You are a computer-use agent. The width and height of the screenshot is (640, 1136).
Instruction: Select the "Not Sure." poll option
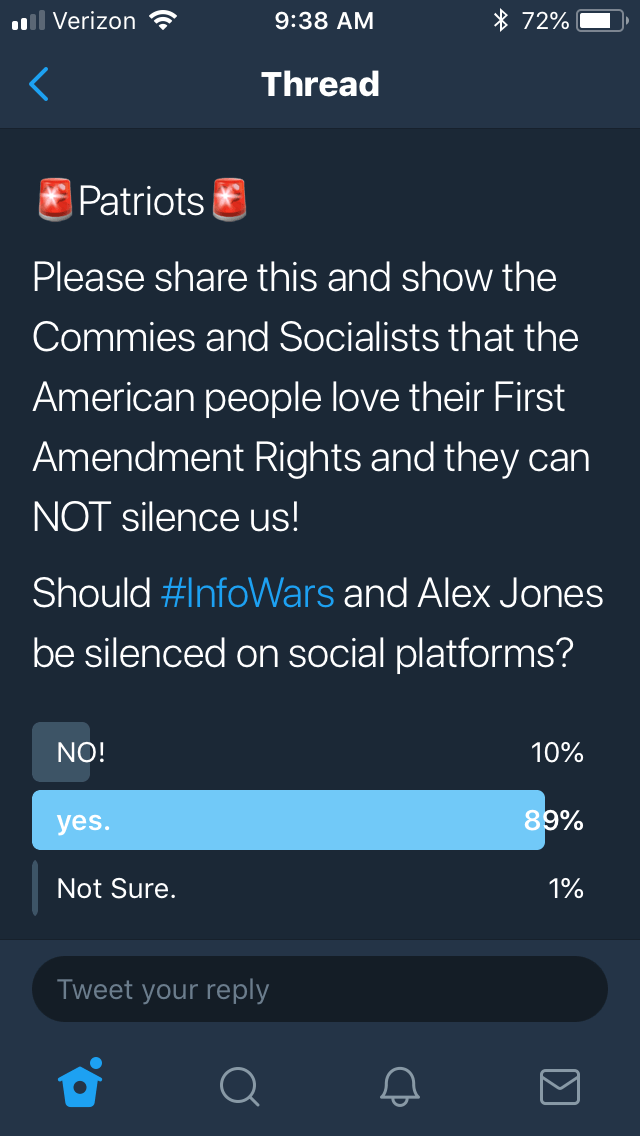(x=116, y=888)
